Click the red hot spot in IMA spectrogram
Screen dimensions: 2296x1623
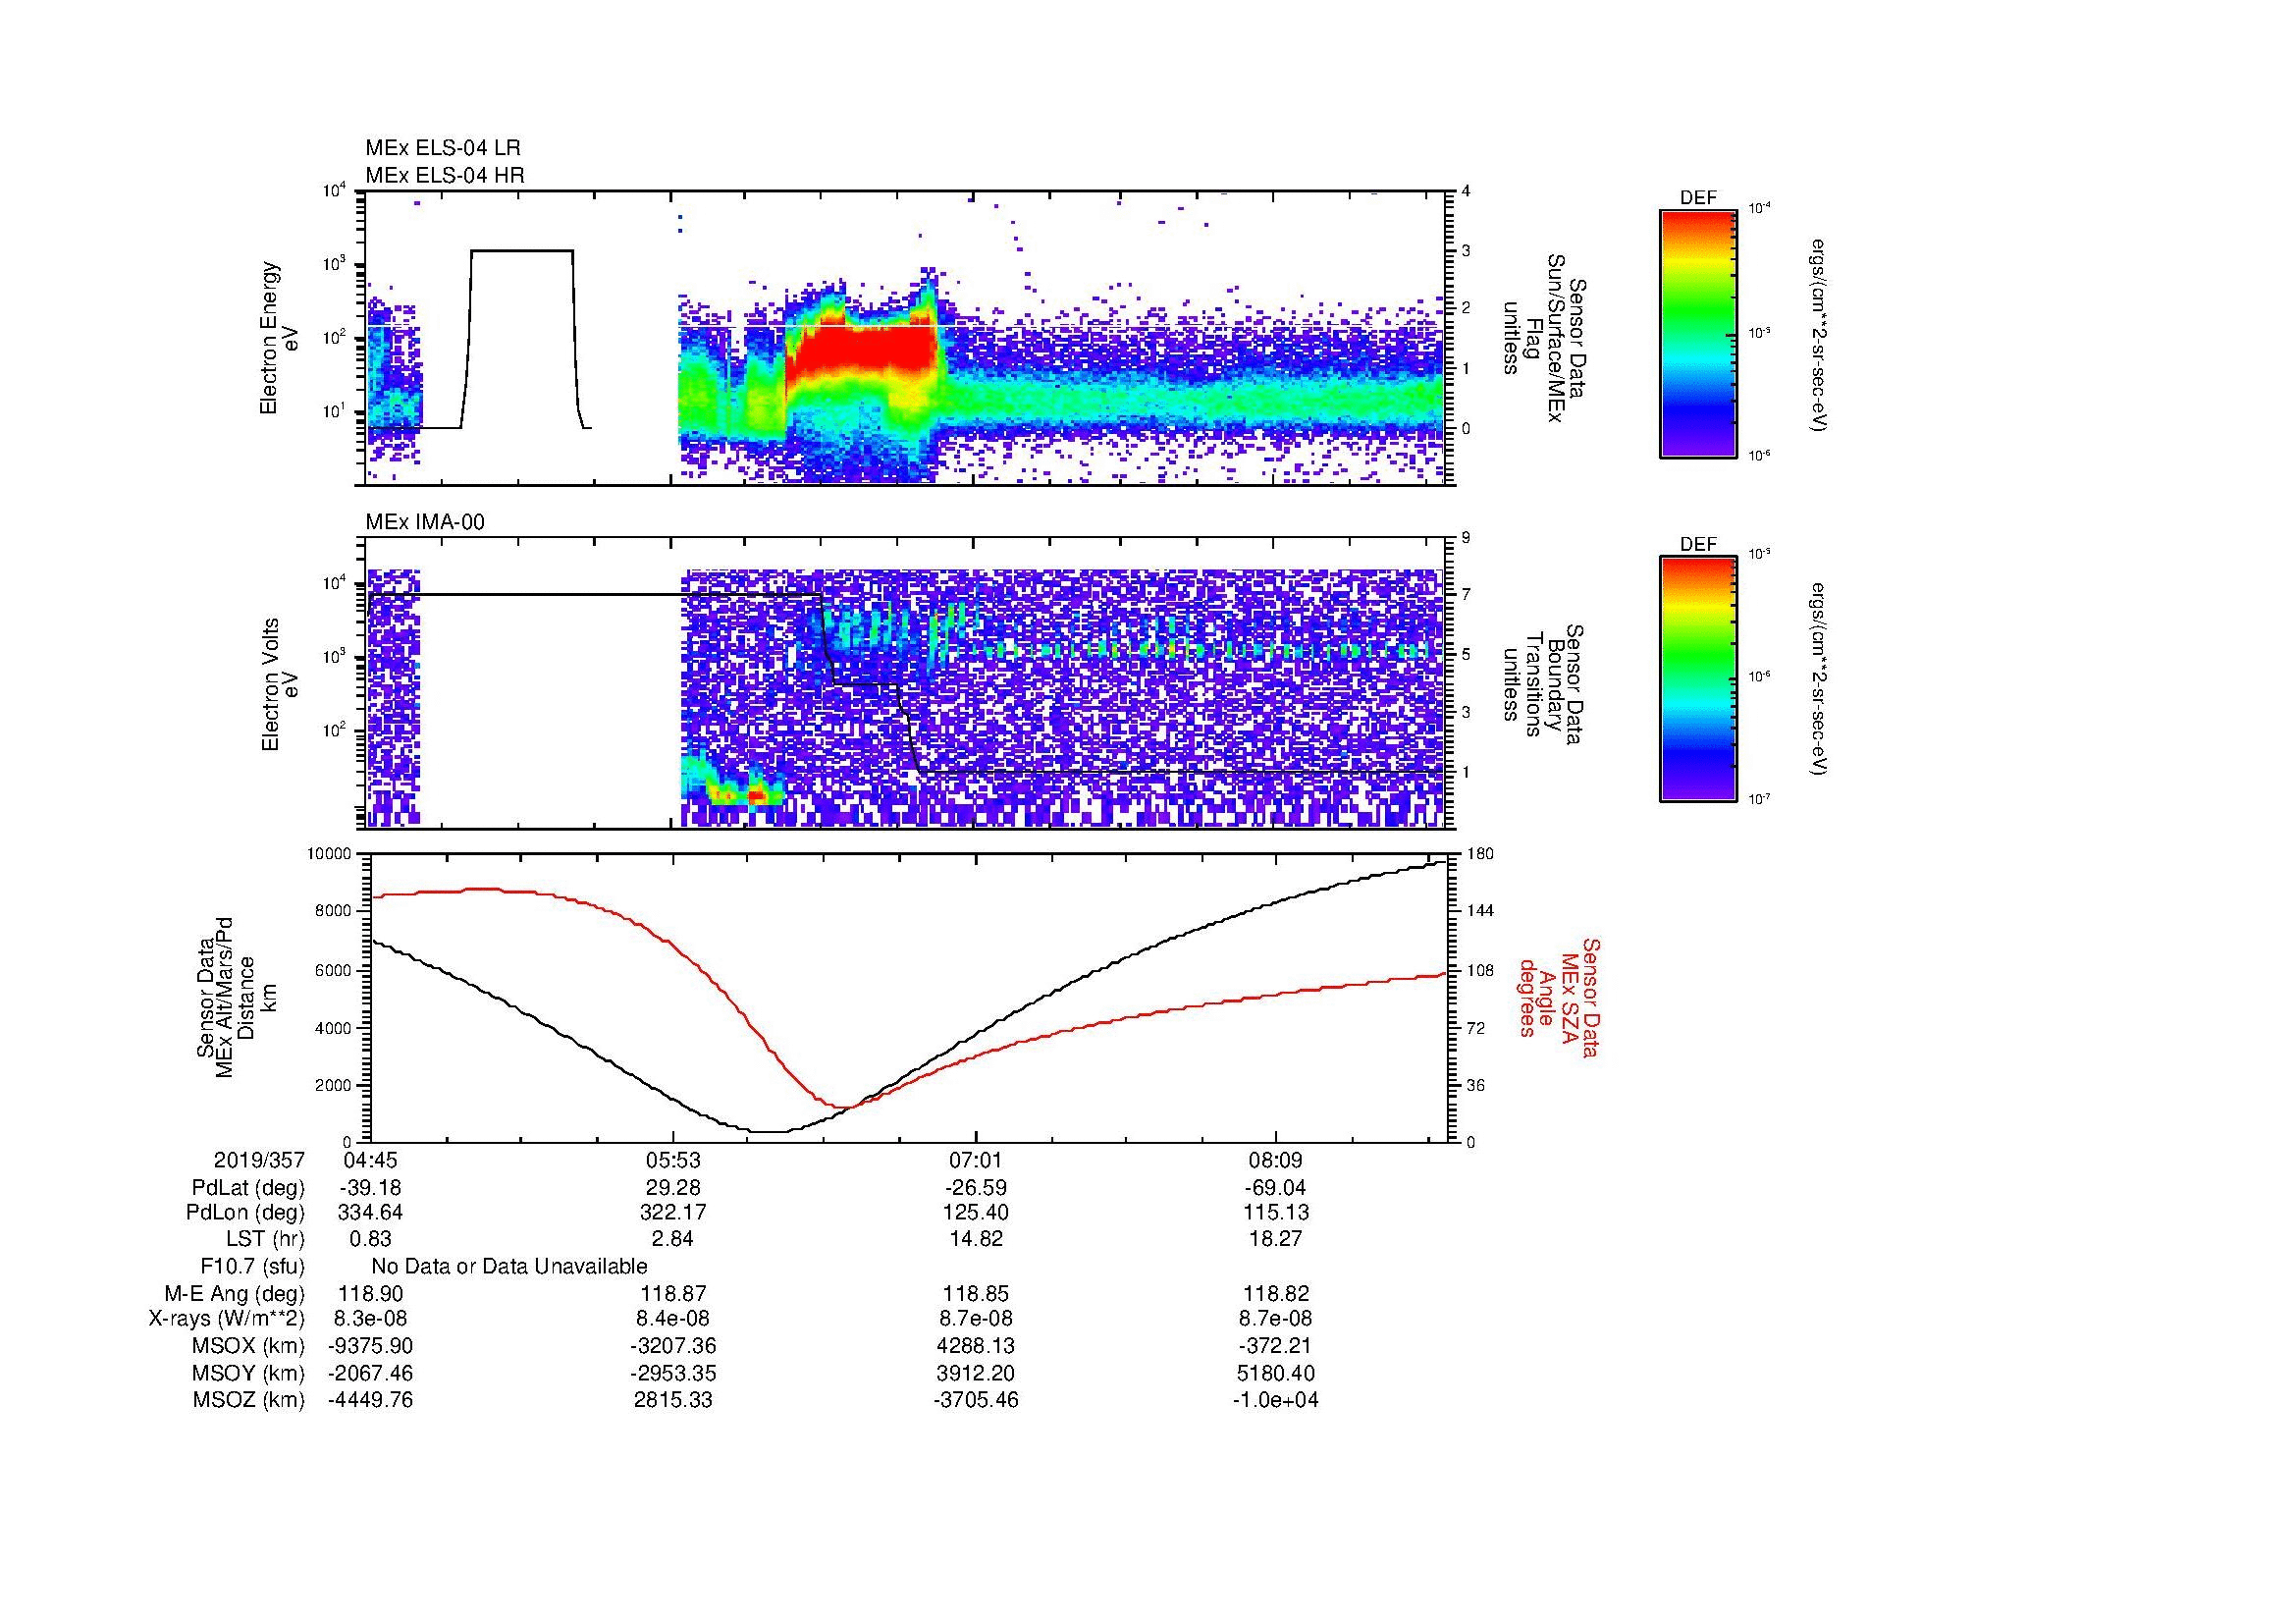tap(758, 795)
